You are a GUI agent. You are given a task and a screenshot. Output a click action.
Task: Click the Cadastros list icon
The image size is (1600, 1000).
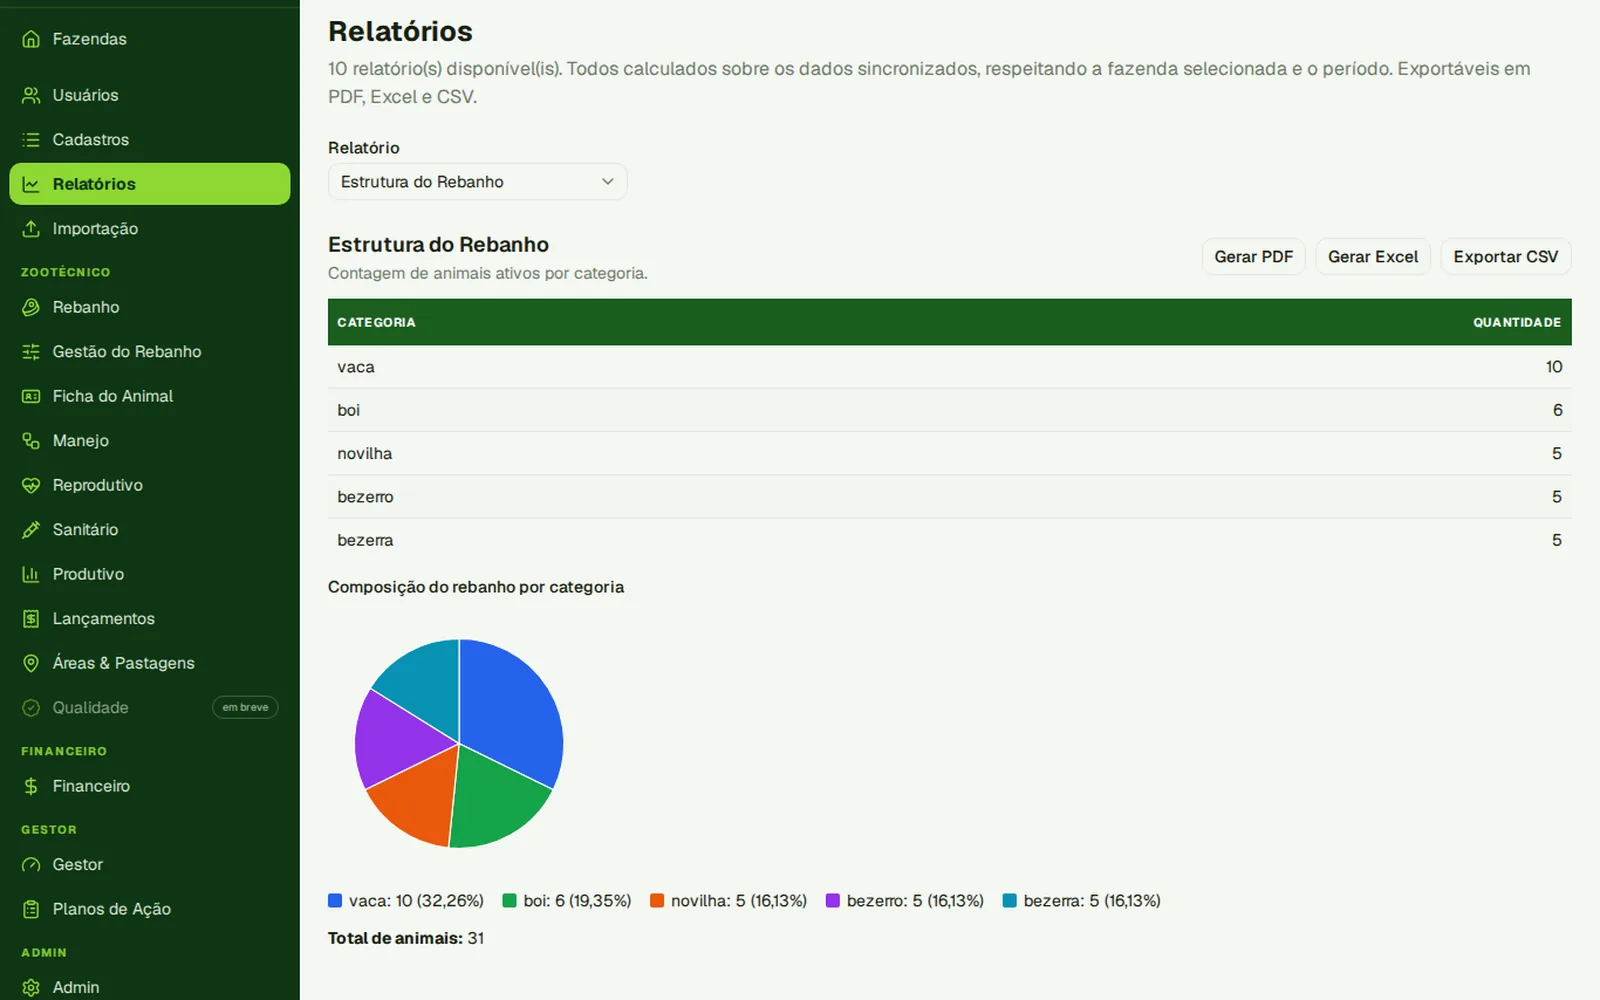pos(31,140)
